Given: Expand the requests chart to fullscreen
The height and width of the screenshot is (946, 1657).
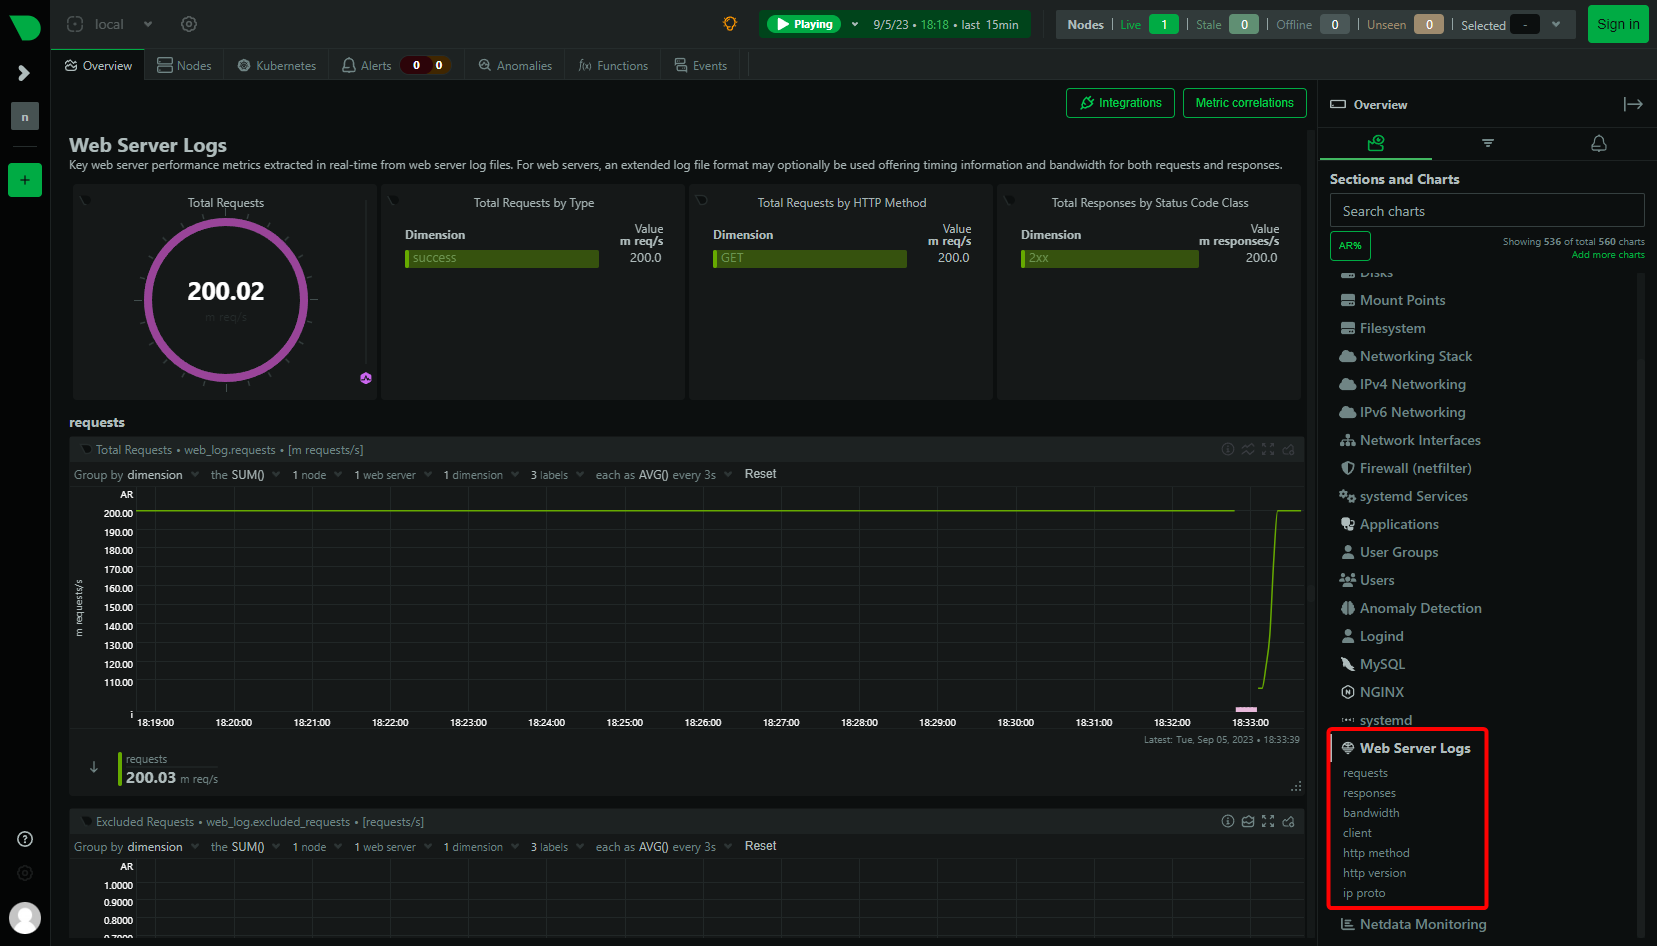Looking at the screenshot, I should pos(1268,449).
